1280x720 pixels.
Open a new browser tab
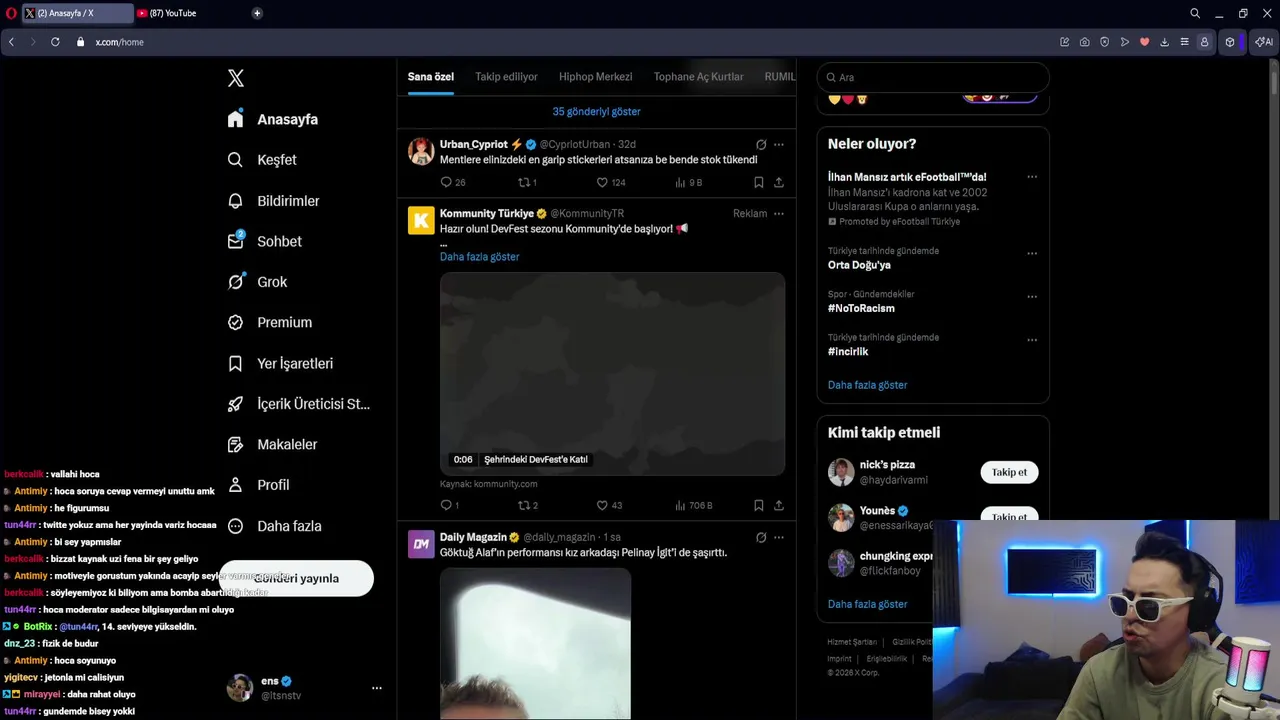click(257, 13)
